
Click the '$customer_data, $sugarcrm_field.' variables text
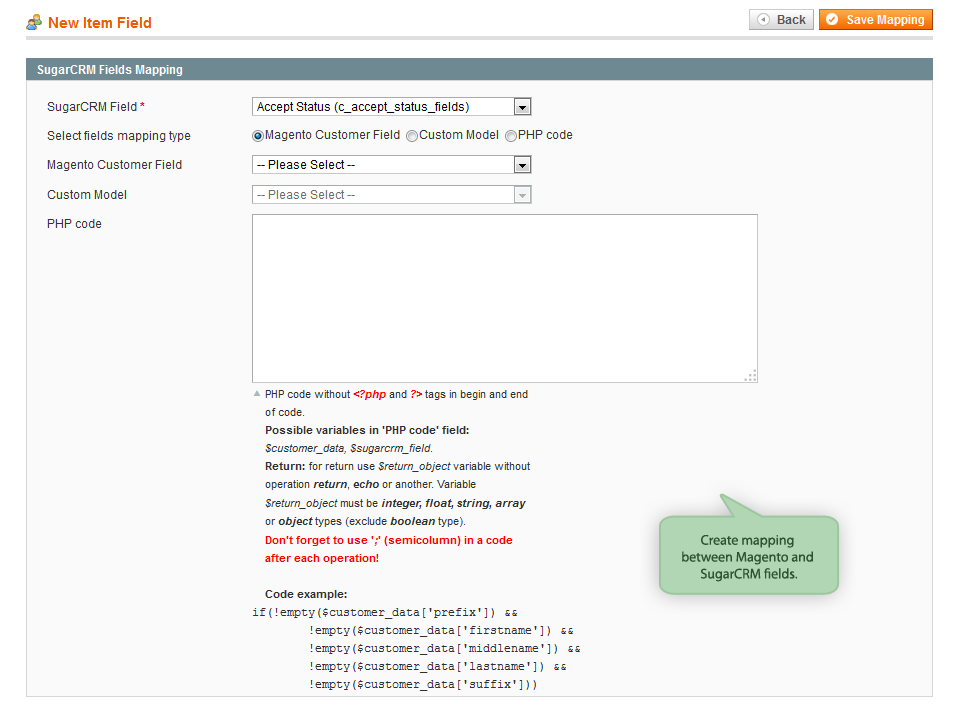coord(349,449)
